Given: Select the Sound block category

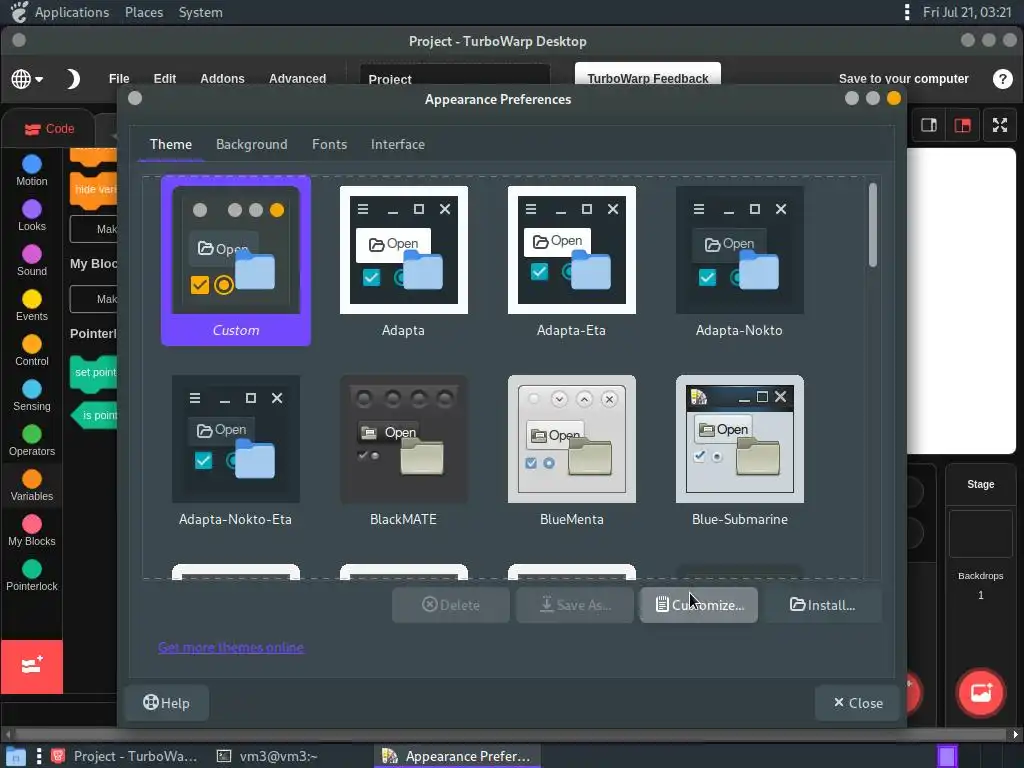Looking at the screenshot, I should (x=31, y=261).
